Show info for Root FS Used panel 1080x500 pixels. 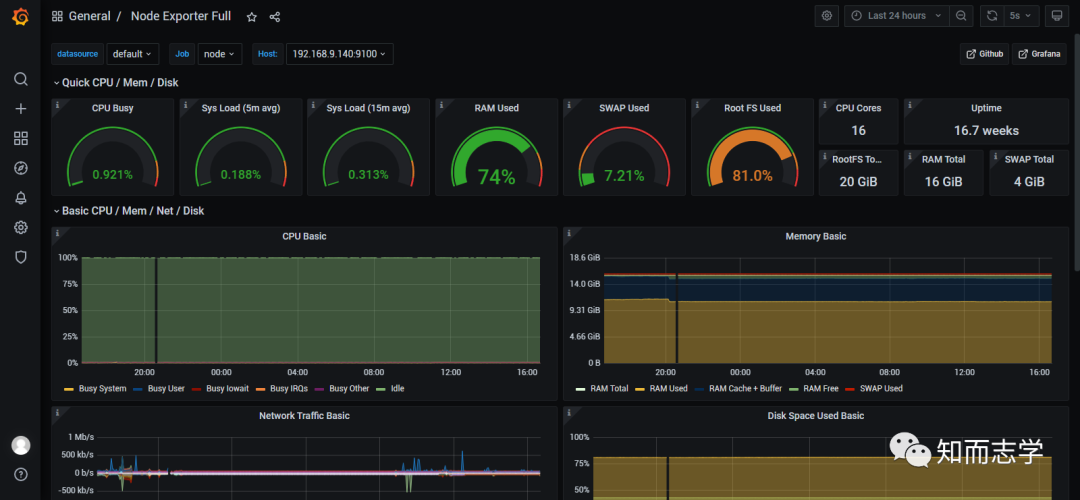698,105
